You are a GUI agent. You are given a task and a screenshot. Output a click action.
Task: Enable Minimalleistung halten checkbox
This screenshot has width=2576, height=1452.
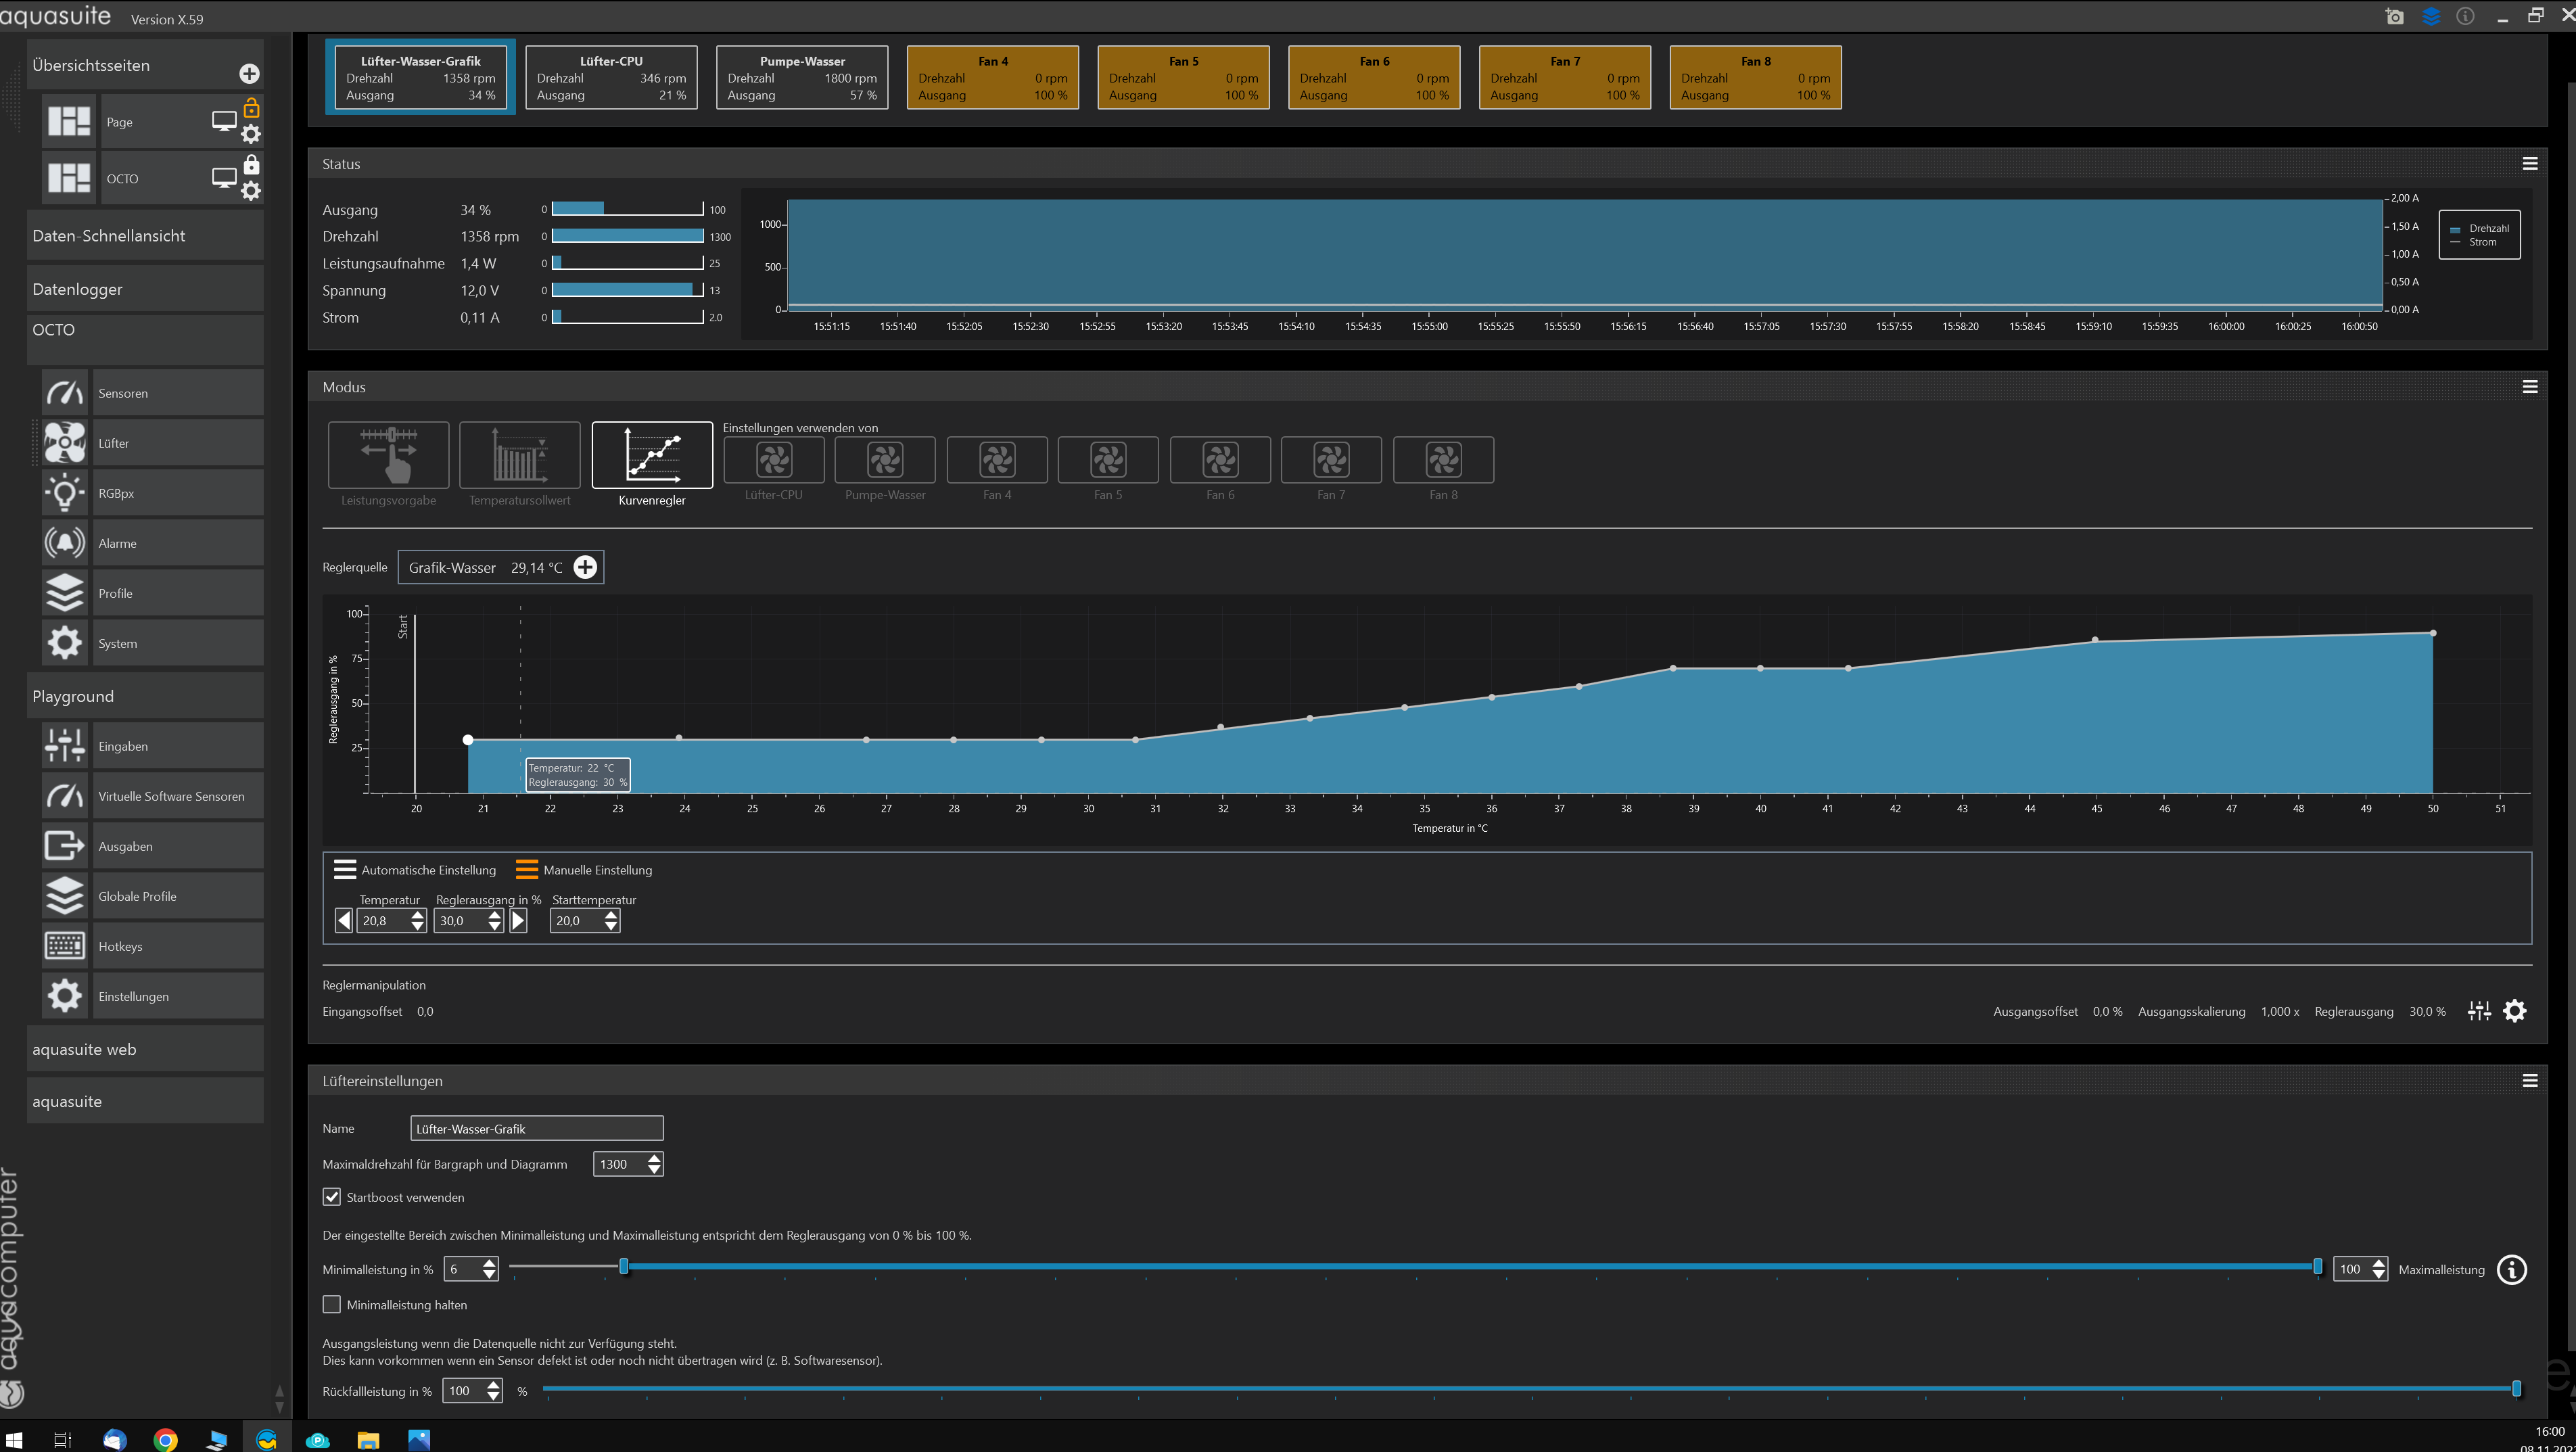(332, 1304)
